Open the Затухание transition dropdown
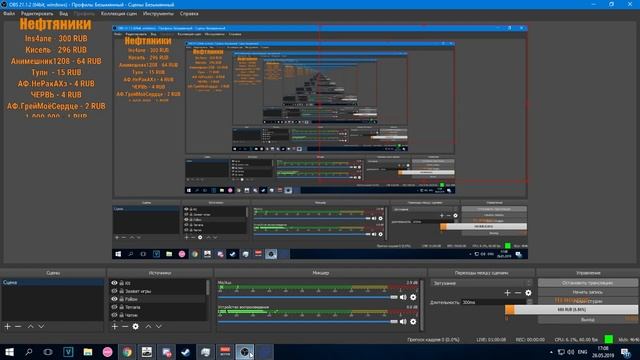The image size is (640, 360). click(482, 283)
